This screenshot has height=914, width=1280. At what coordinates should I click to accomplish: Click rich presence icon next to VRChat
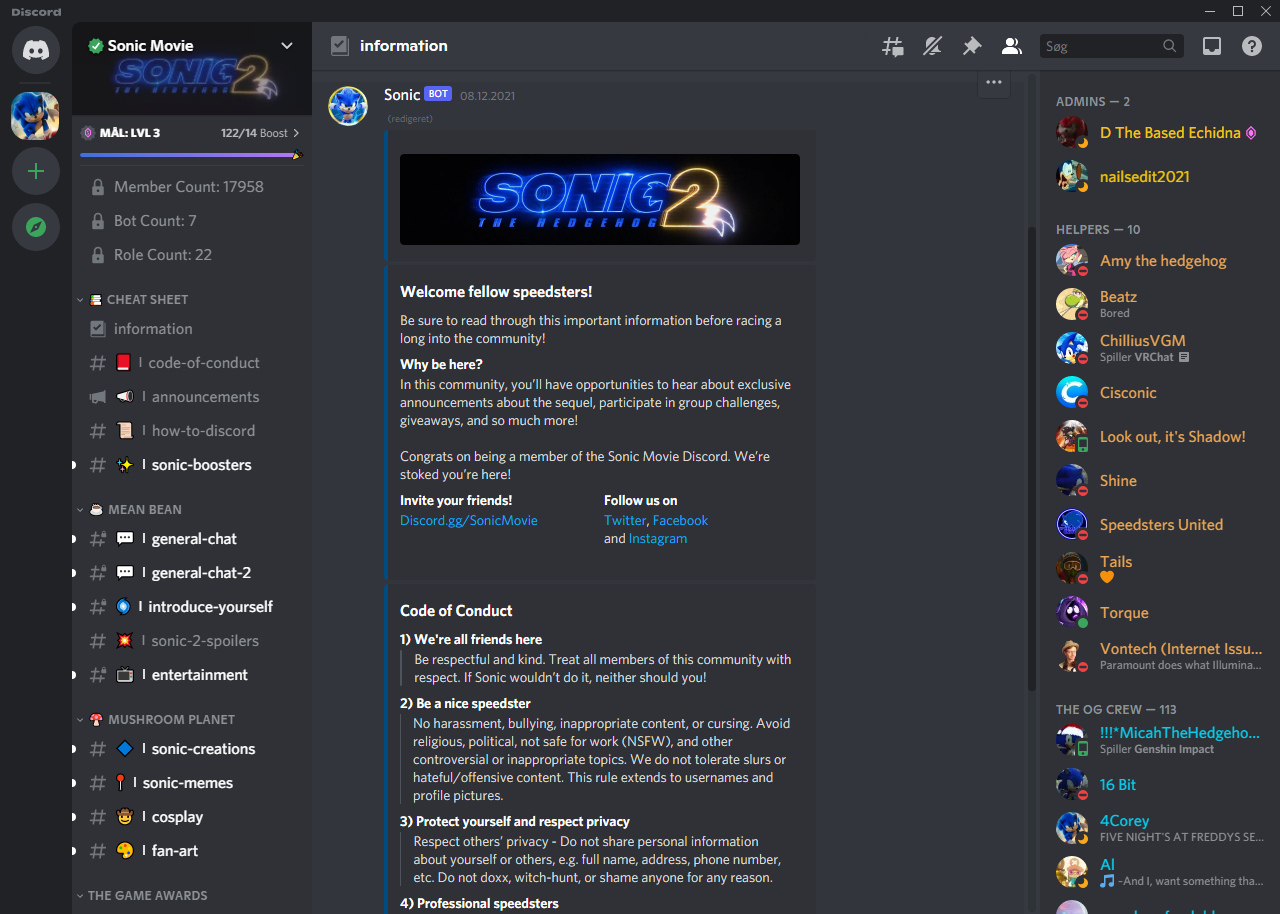[1184, 357]
